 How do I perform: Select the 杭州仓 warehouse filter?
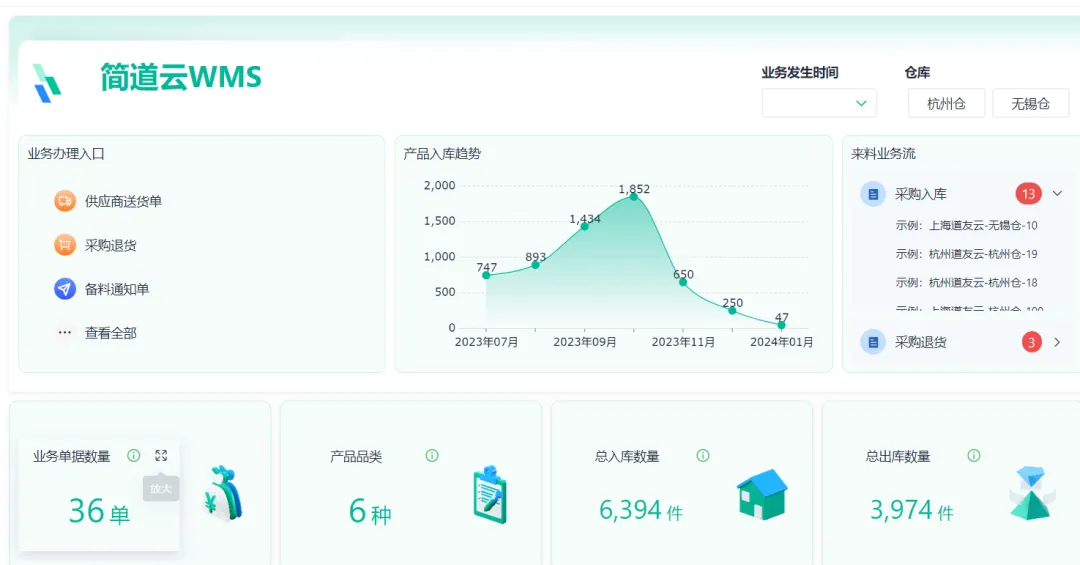click(x=946, y=103)
